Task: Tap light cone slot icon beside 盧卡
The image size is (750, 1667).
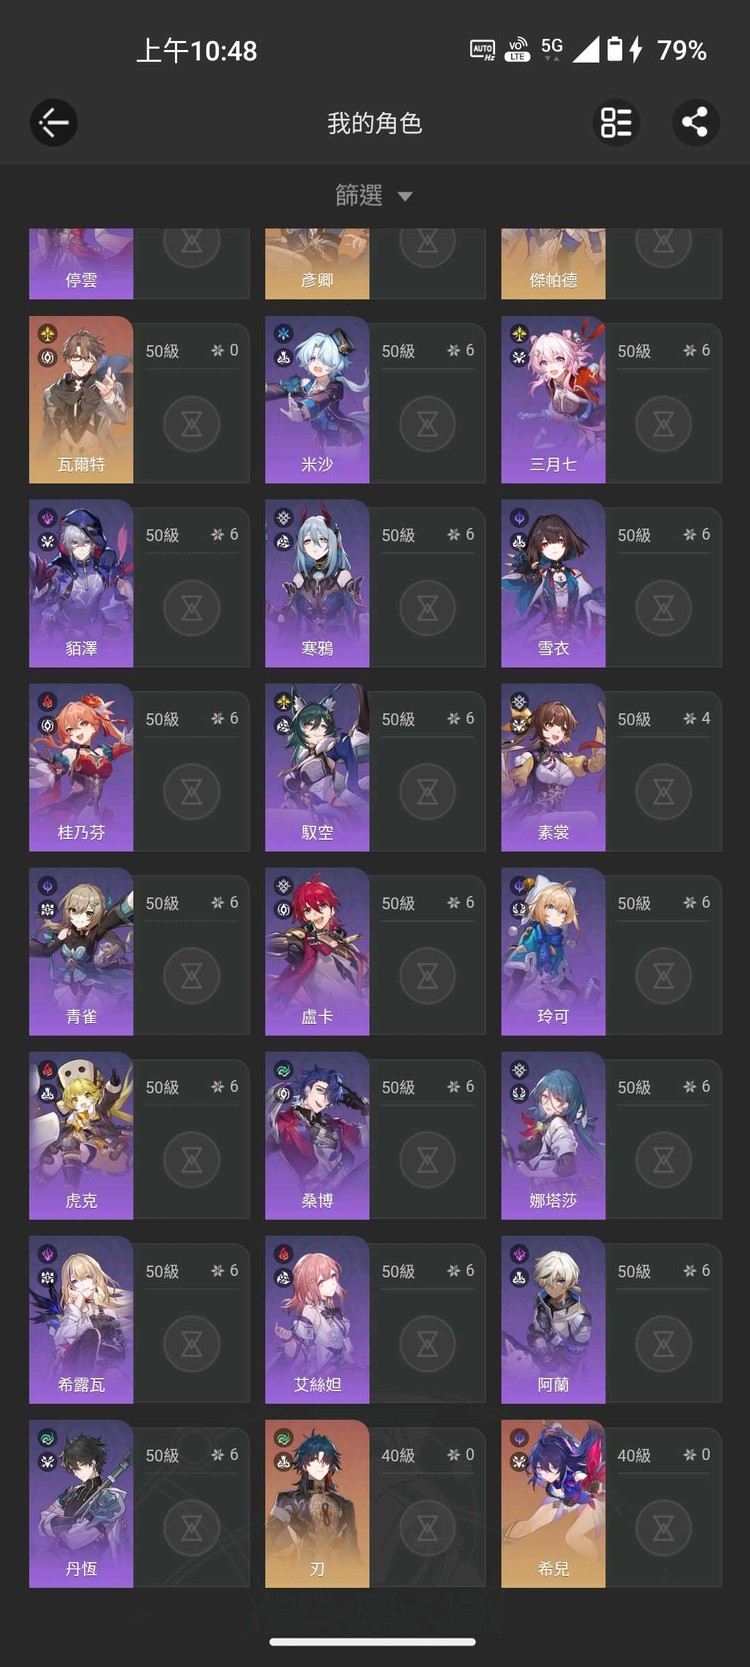Action: click(427, 976)
